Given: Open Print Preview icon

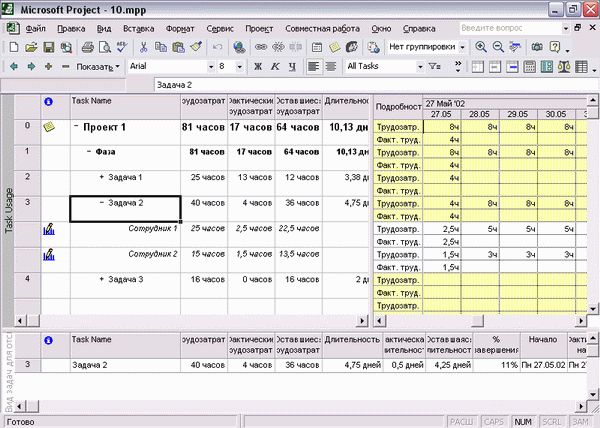Looking at the screenshot, I should point(105,47).
